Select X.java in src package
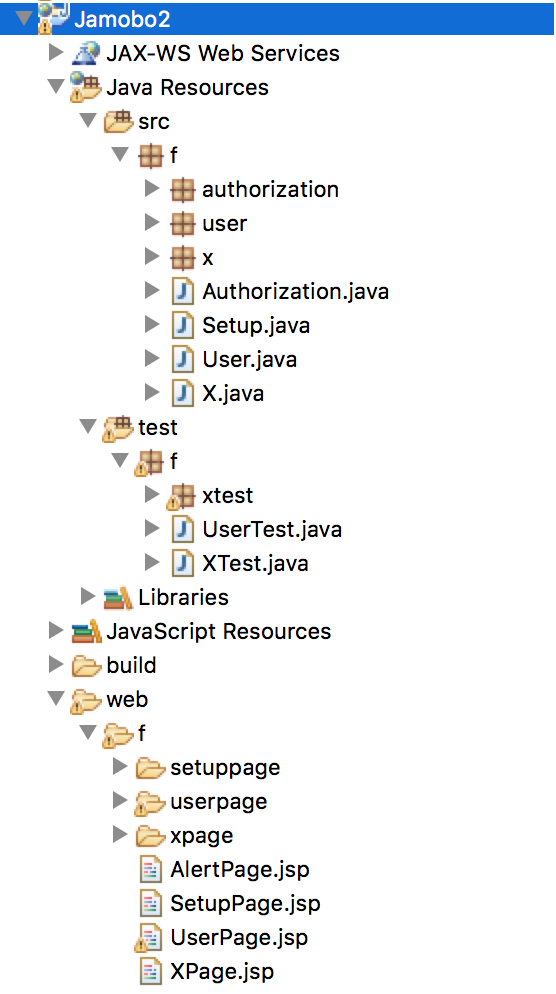 (x=233, y=394)
